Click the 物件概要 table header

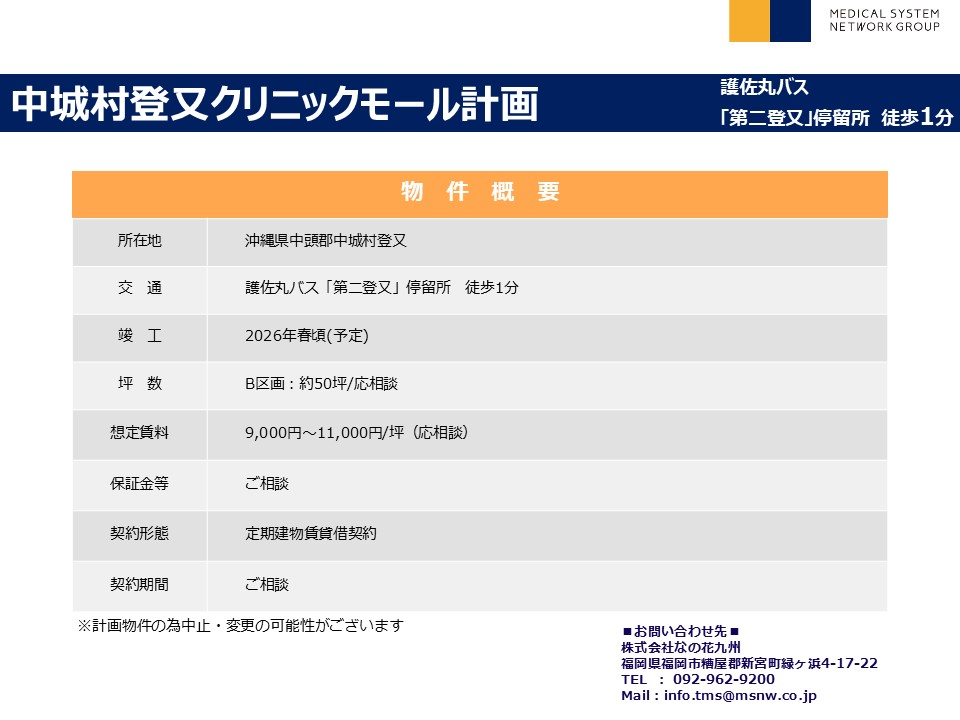[480, 194]
